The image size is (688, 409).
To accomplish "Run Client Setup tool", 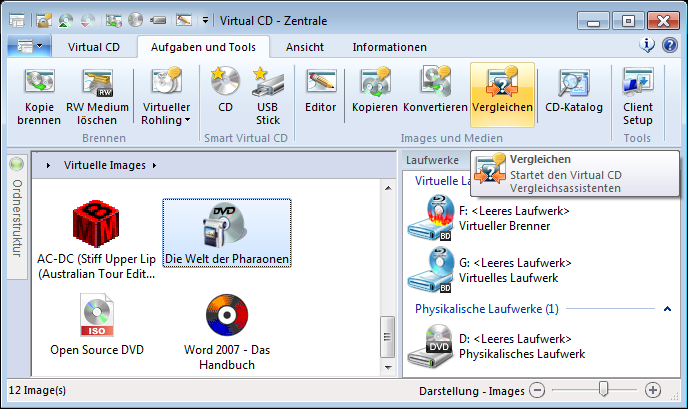I will pyautogui.click(x=638, y=97).
